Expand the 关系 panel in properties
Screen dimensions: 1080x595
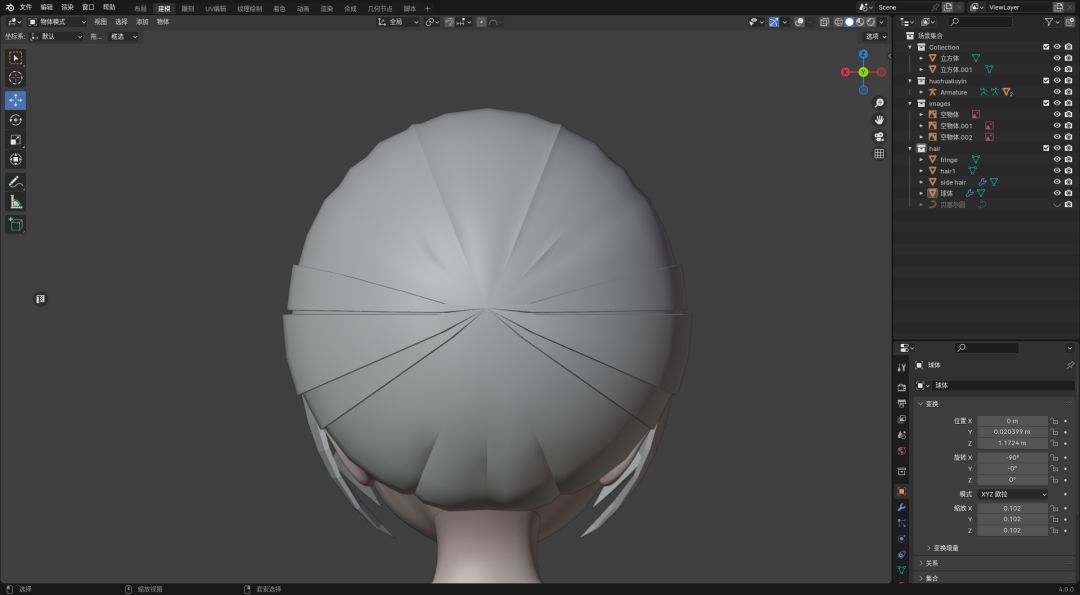931,563
